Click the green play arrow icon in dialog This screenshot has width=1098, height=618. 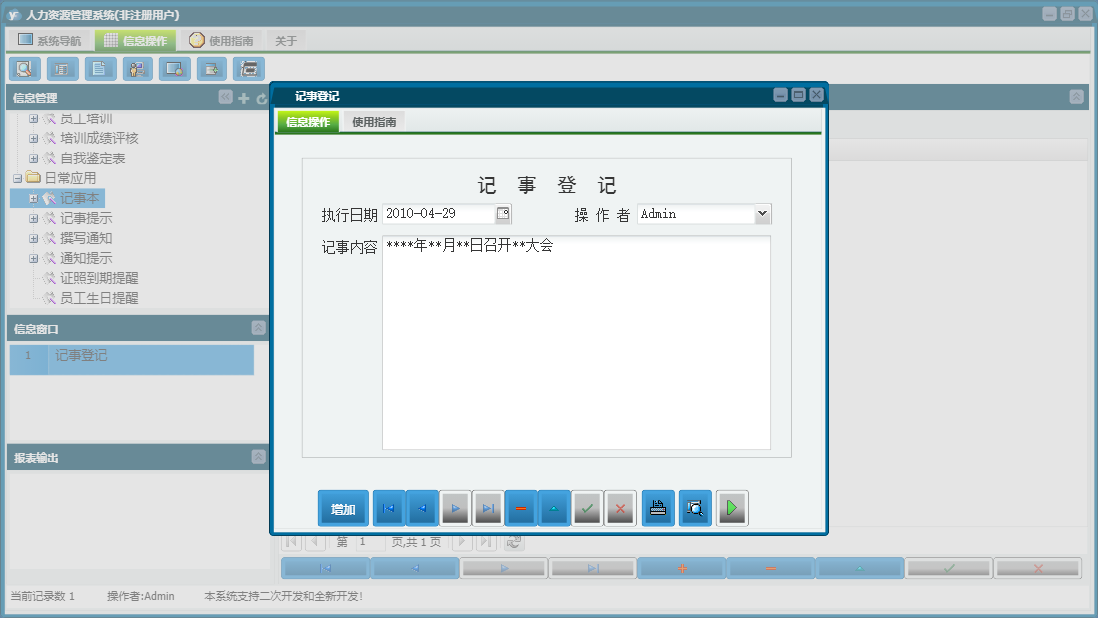732,508
